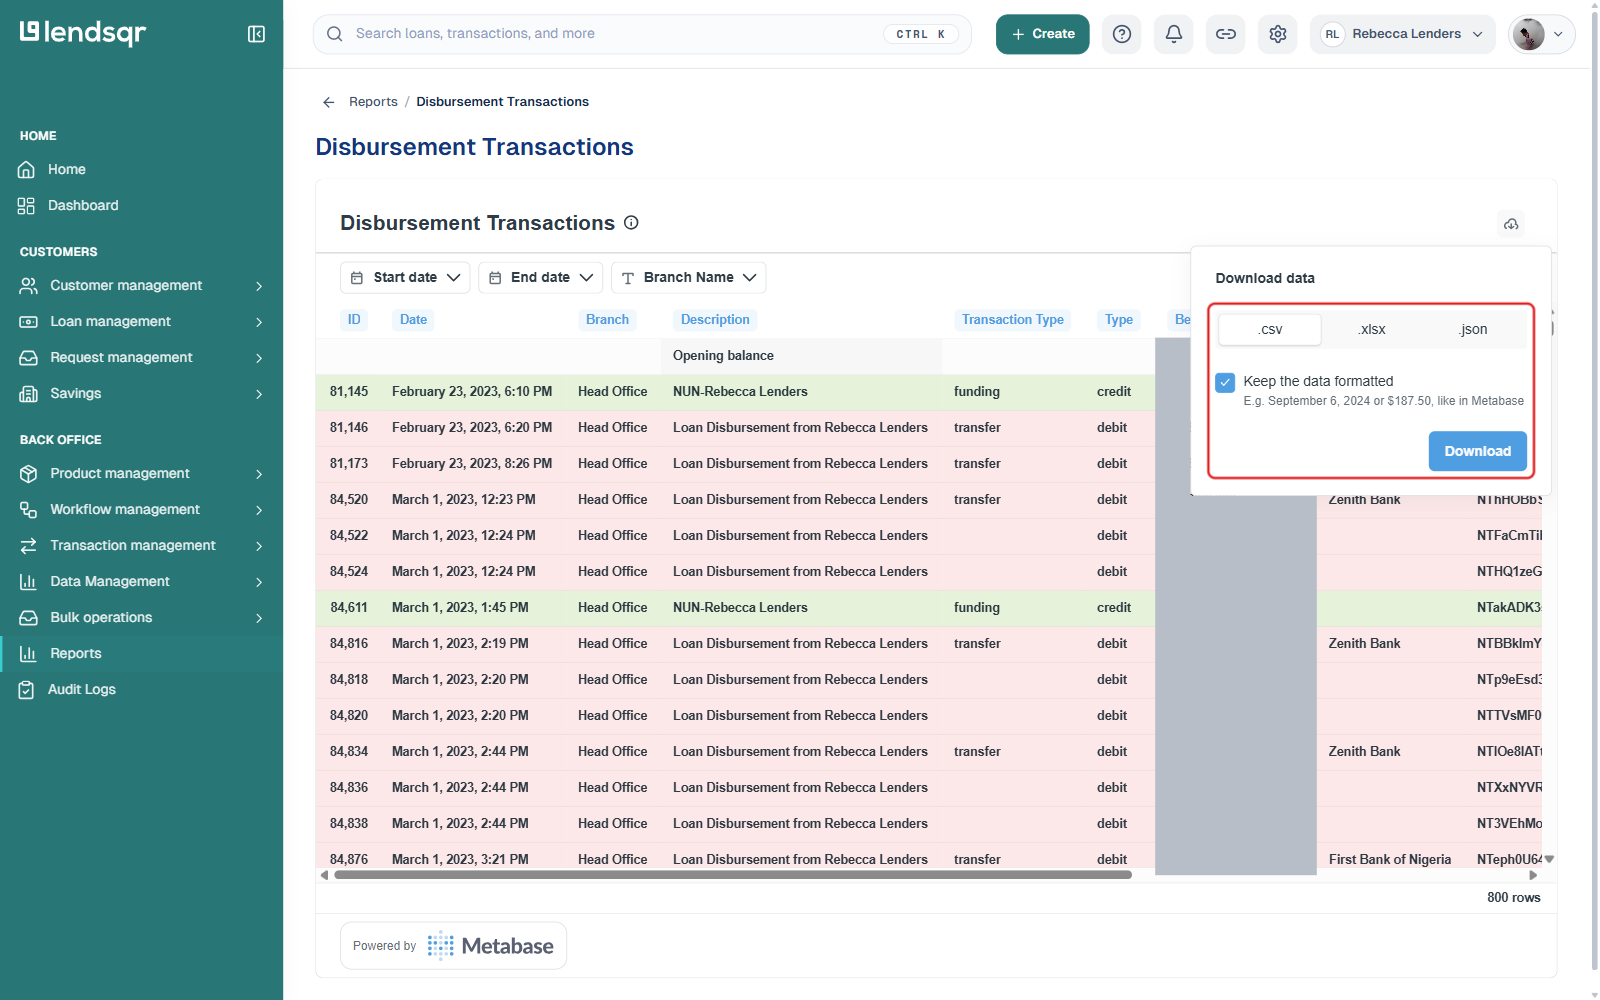The height and width of the screenshot is (1000, 1600).
Task: Click the Savings building icon
Action: (x=29, y=394)
